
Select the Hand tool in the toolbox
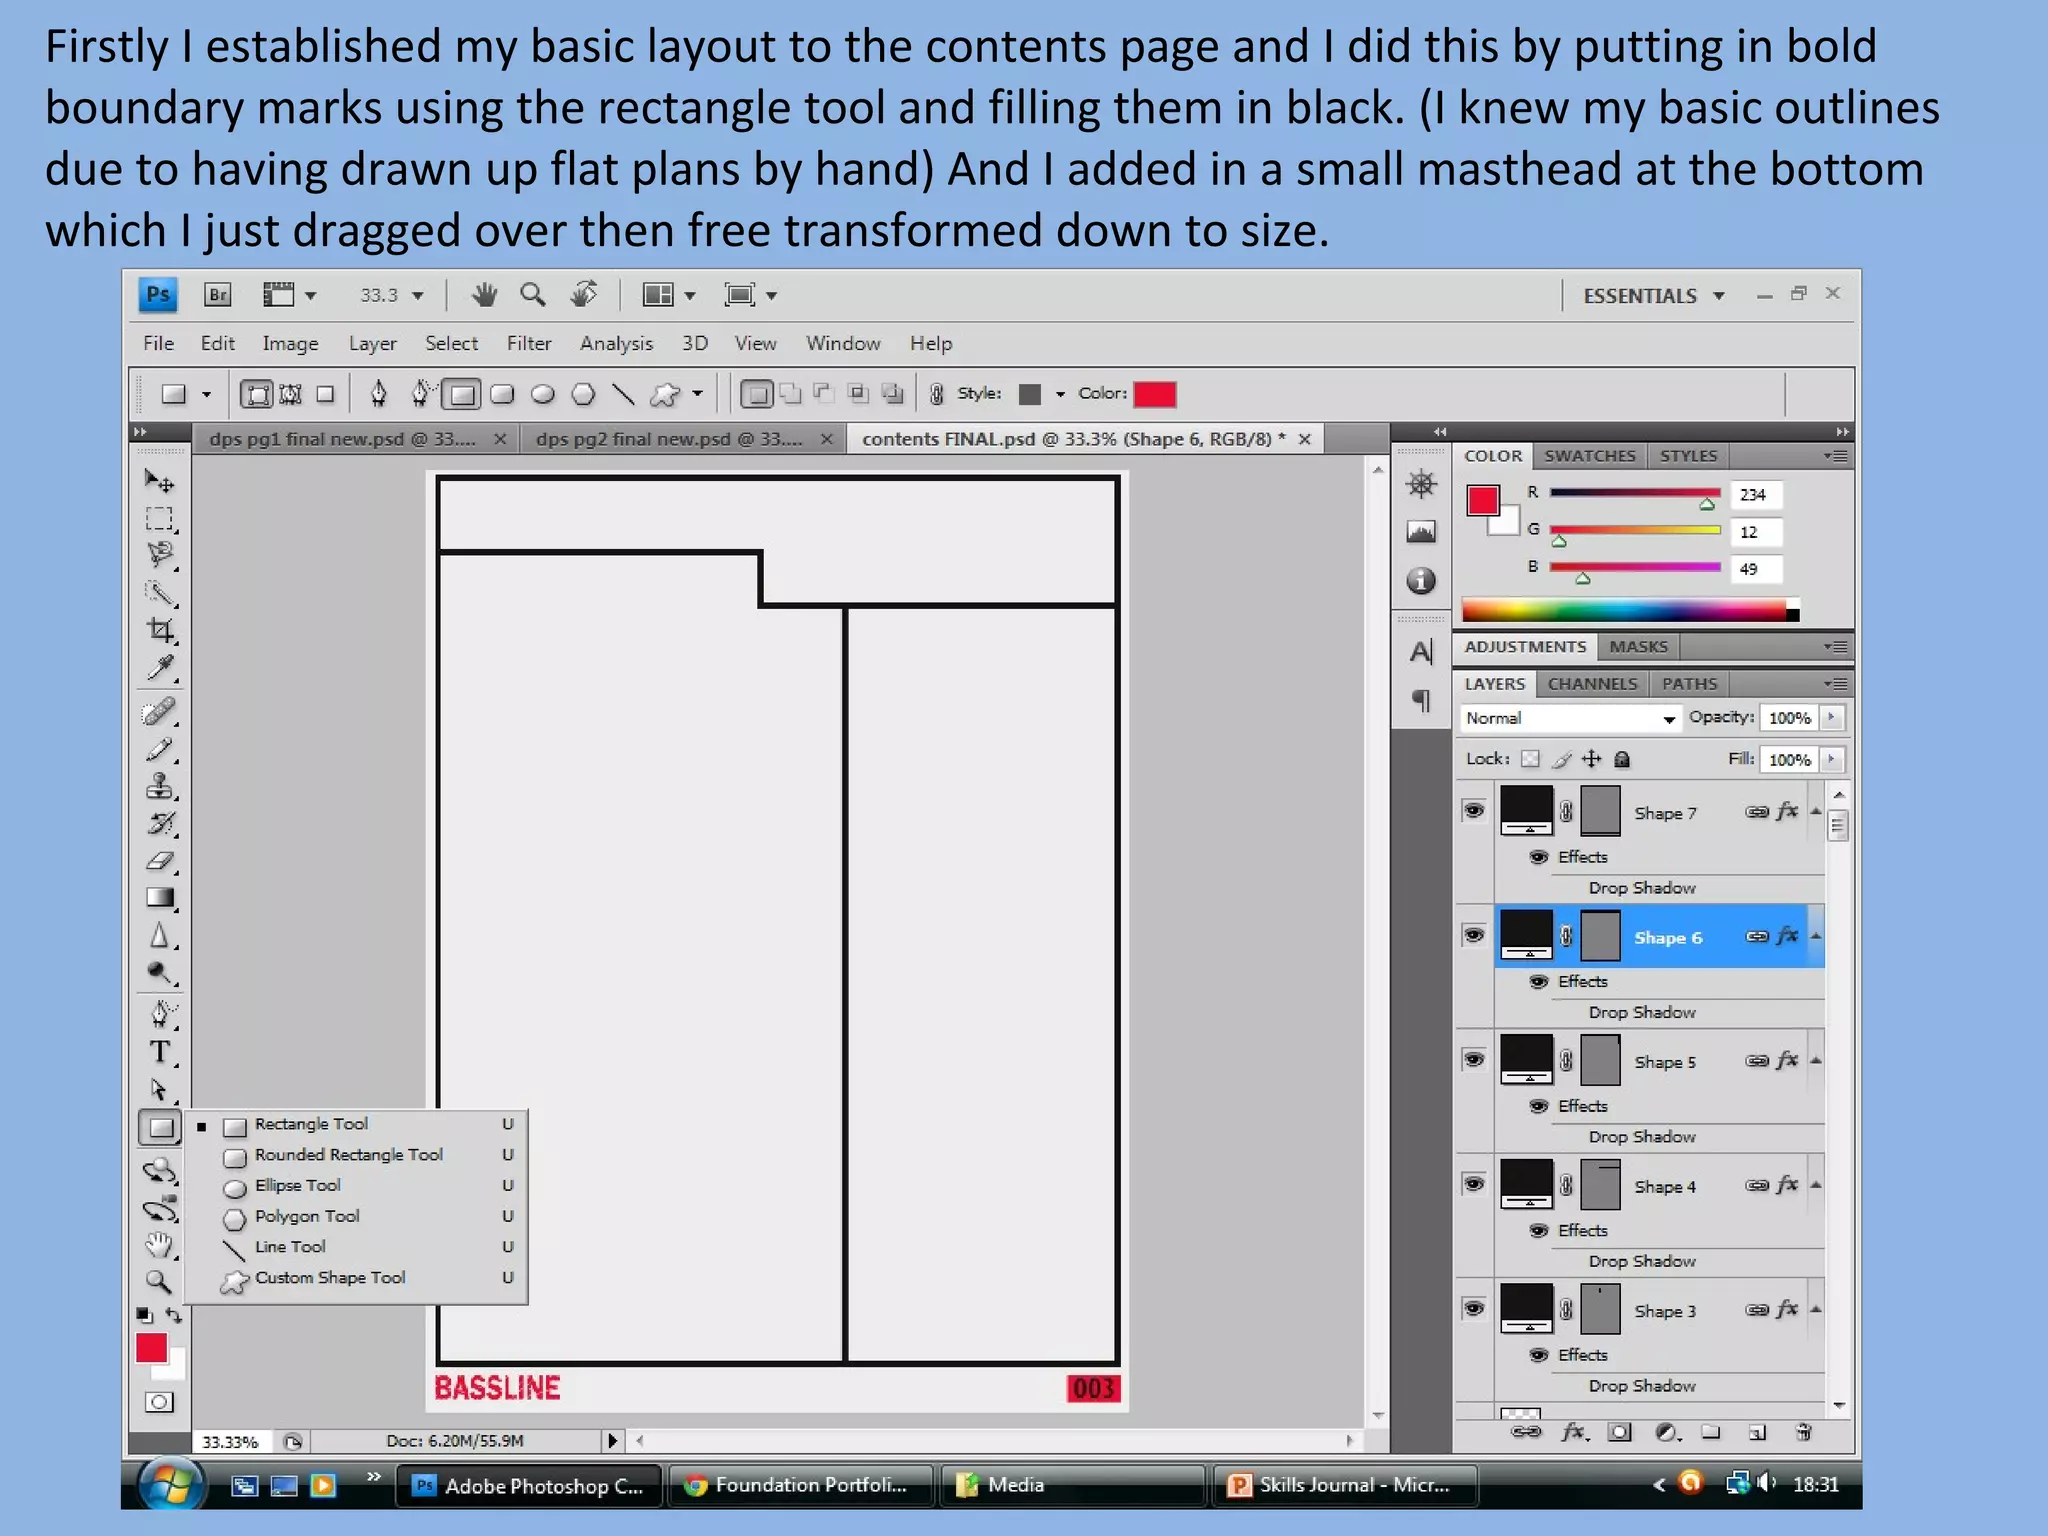click(158, 1245)
